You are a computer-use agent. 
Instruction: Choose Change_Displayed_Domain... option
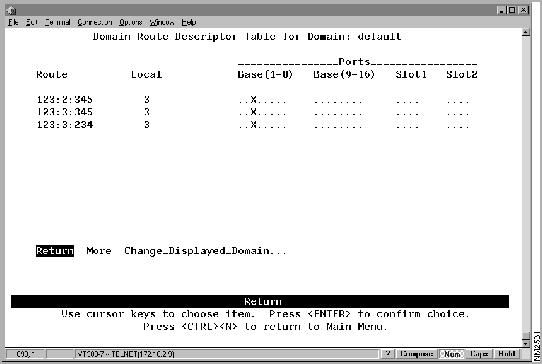tap(205, 251)
